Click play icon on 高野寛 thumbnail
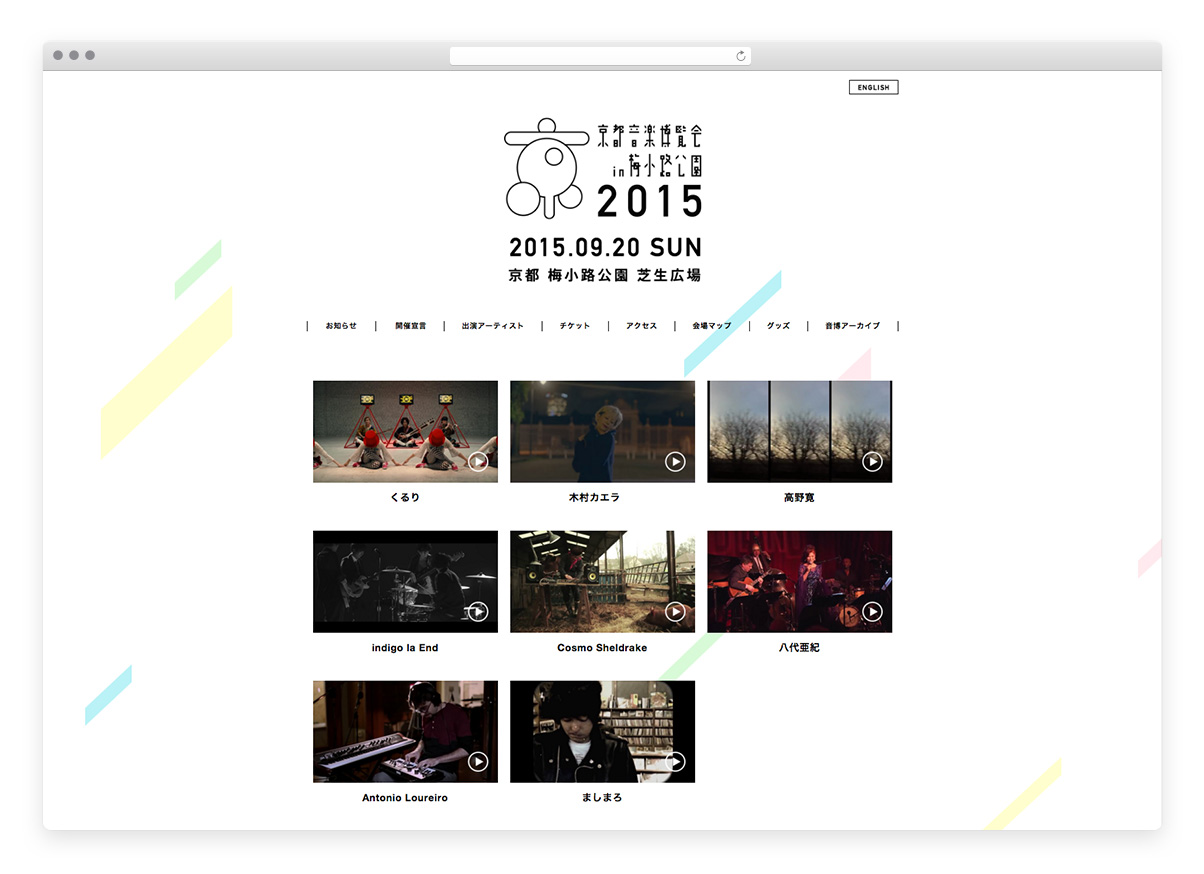This screenshot has height=874, width=1204. (872, 461)
